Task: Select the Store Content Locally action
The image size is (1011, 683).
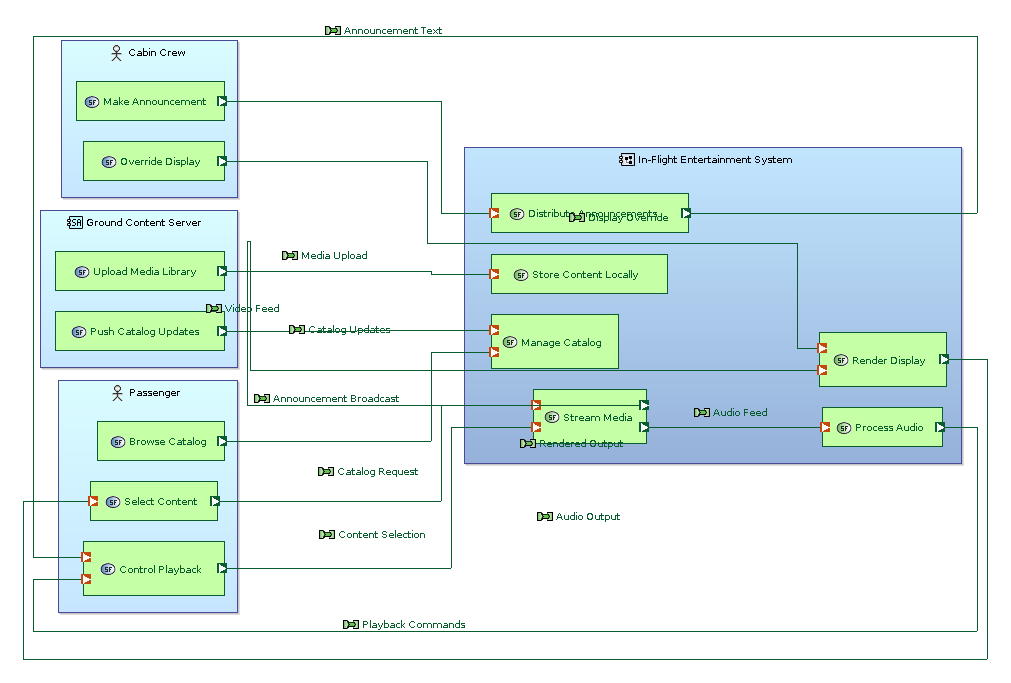Action: click(578, 273)
